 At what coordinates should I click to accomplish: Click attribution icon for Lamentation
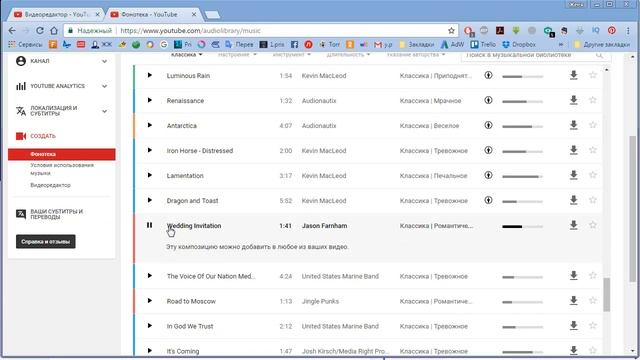(488, 175)
